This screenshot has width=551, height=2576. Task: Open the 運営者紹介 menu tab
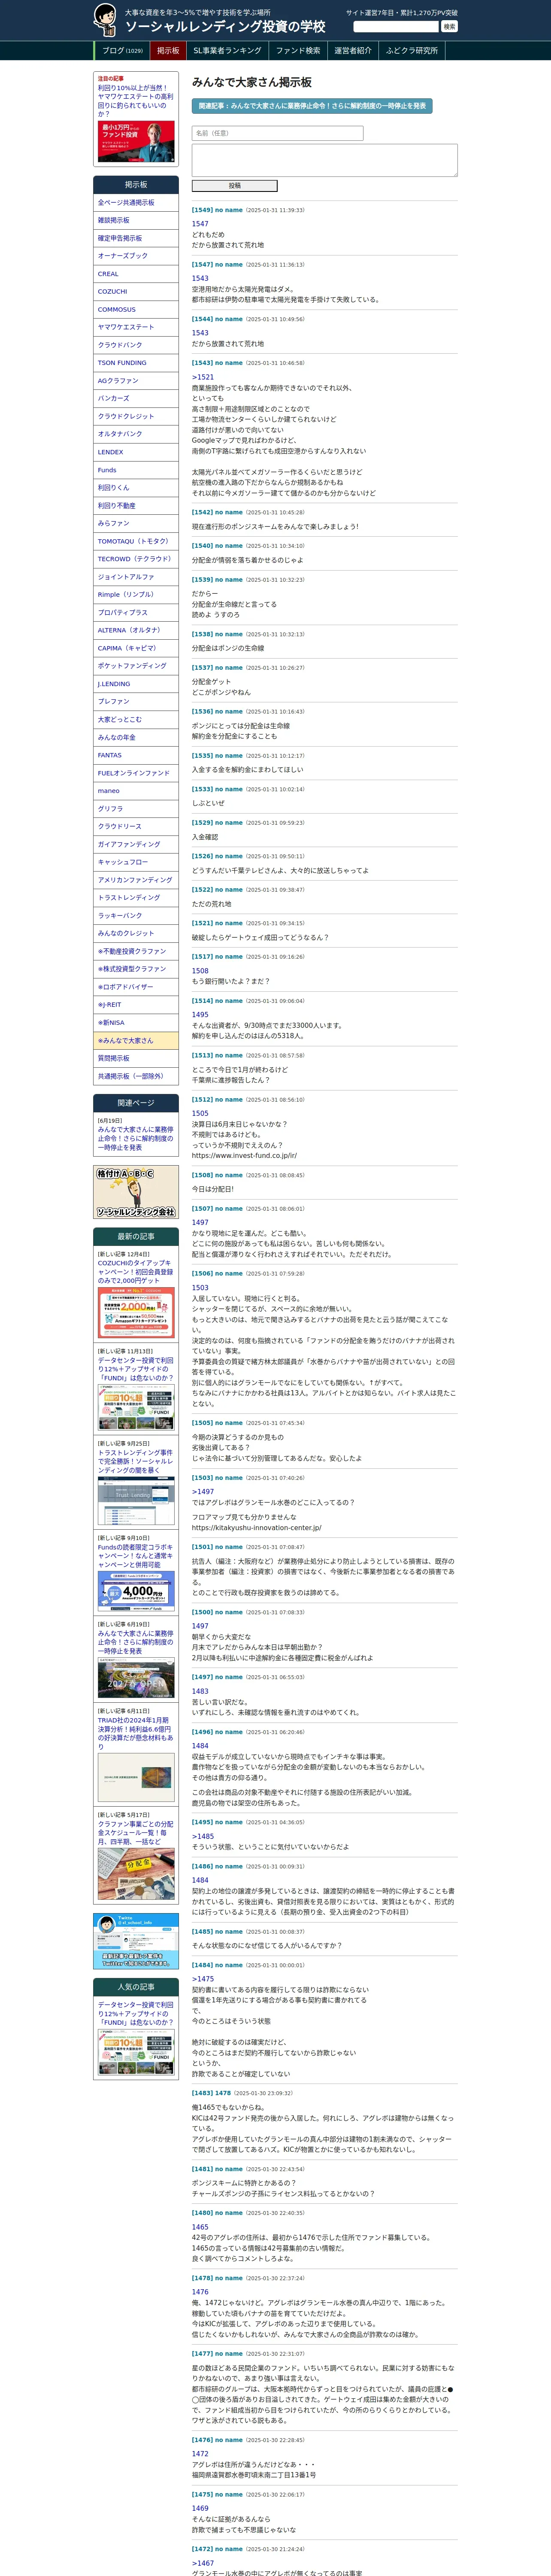[353, 51]
